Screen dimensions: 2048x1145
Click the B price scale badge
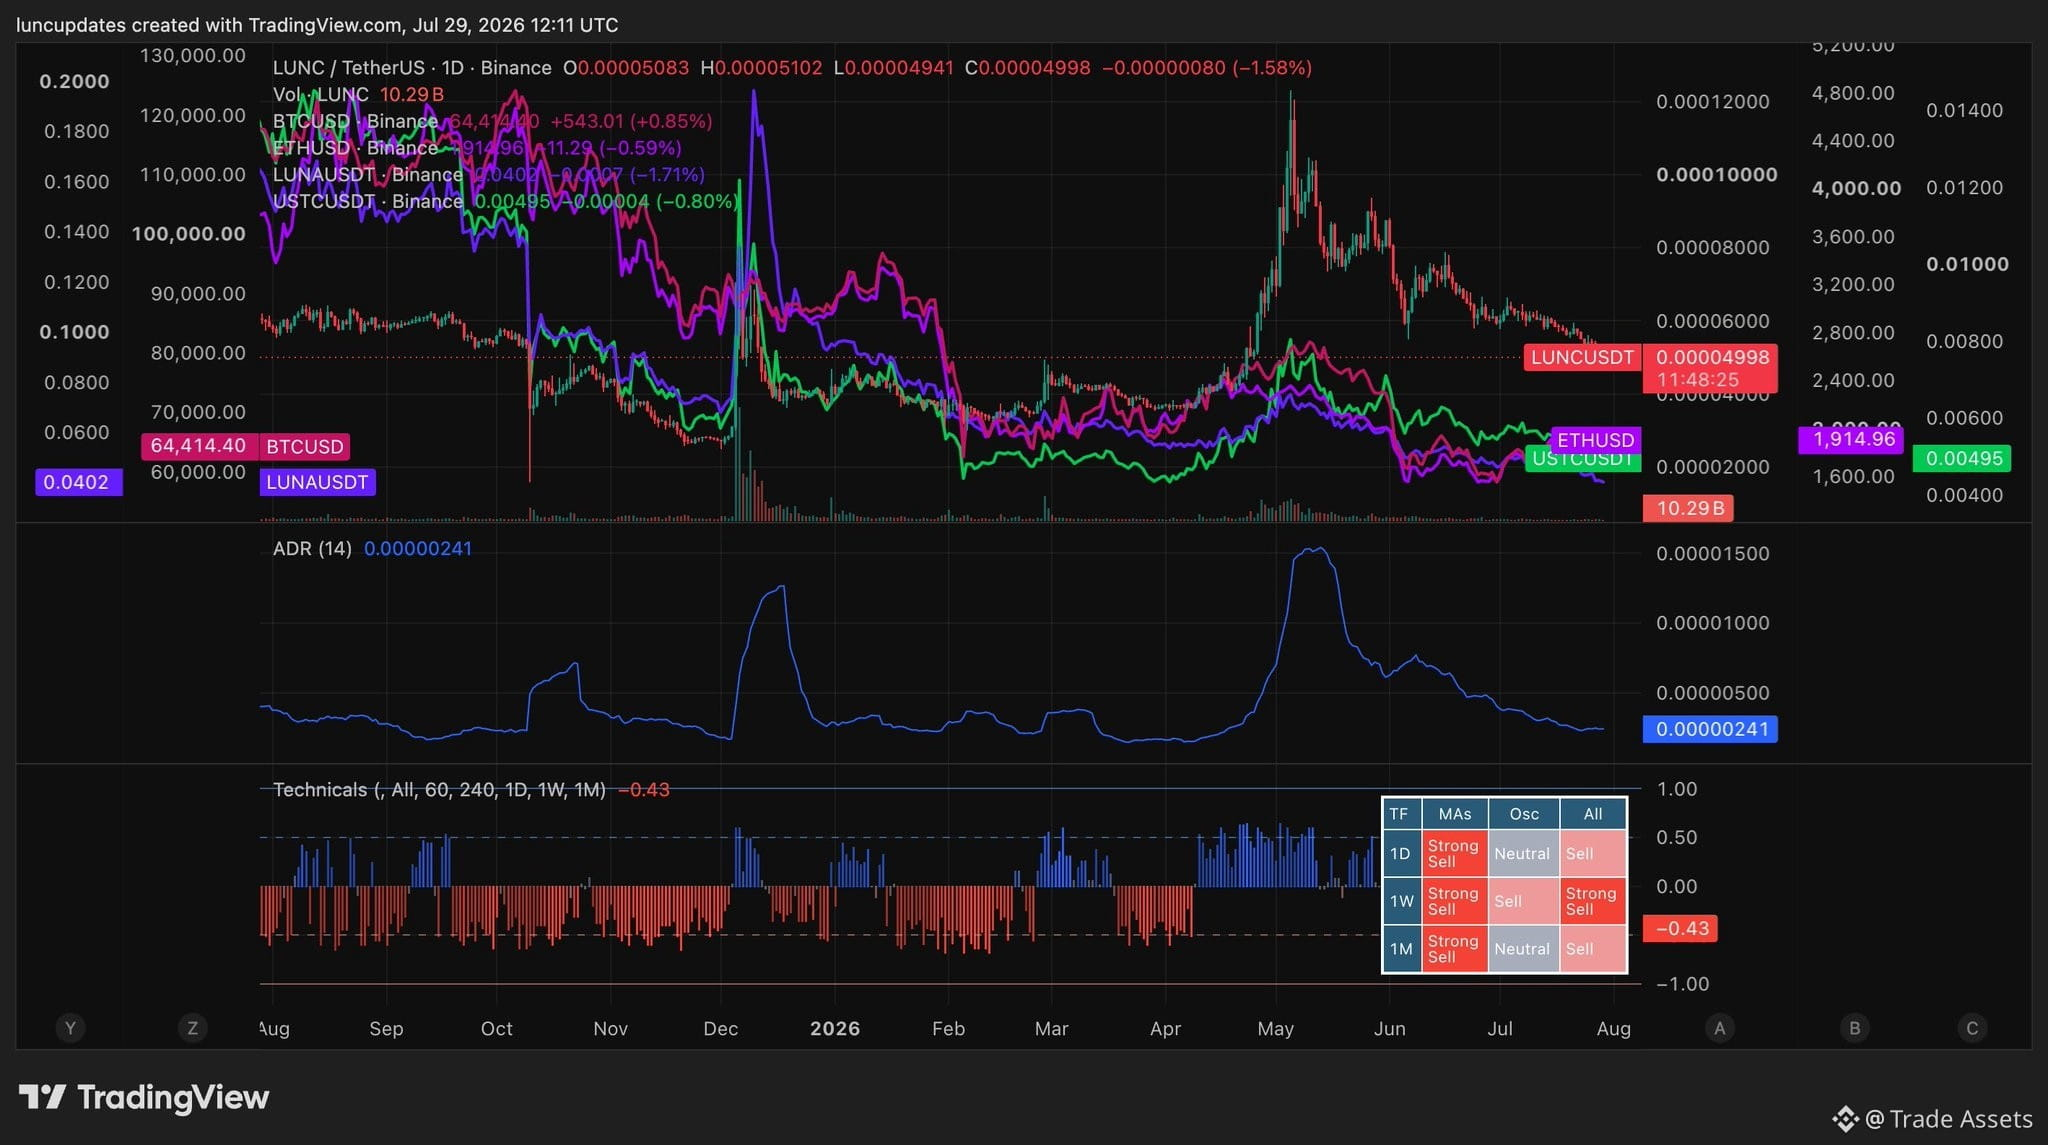tap(1855, 1028)
